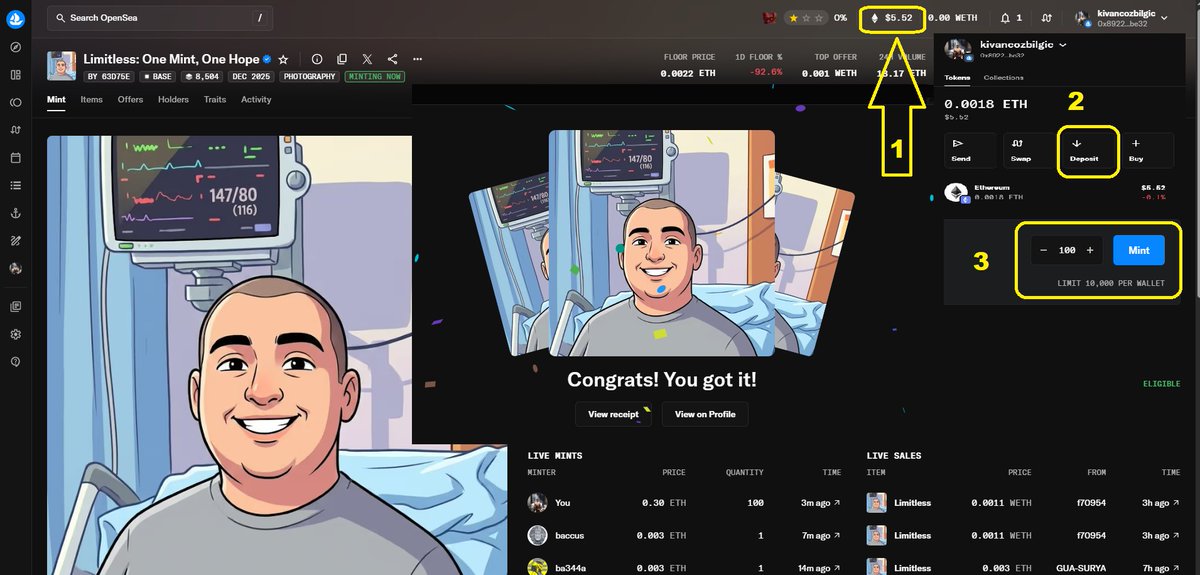1200x575 pixels.
Task: Open the '3m ago' transaction link
Action: coord(822,503)
